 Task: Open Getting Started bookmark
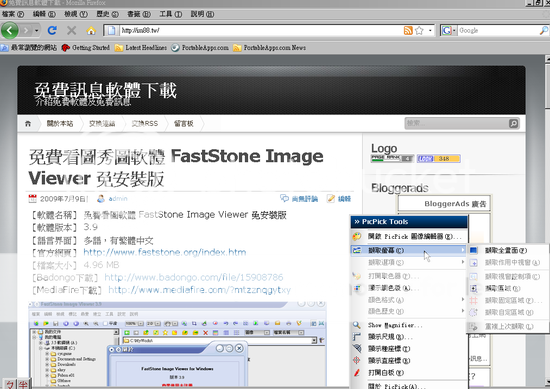[86, 48]
